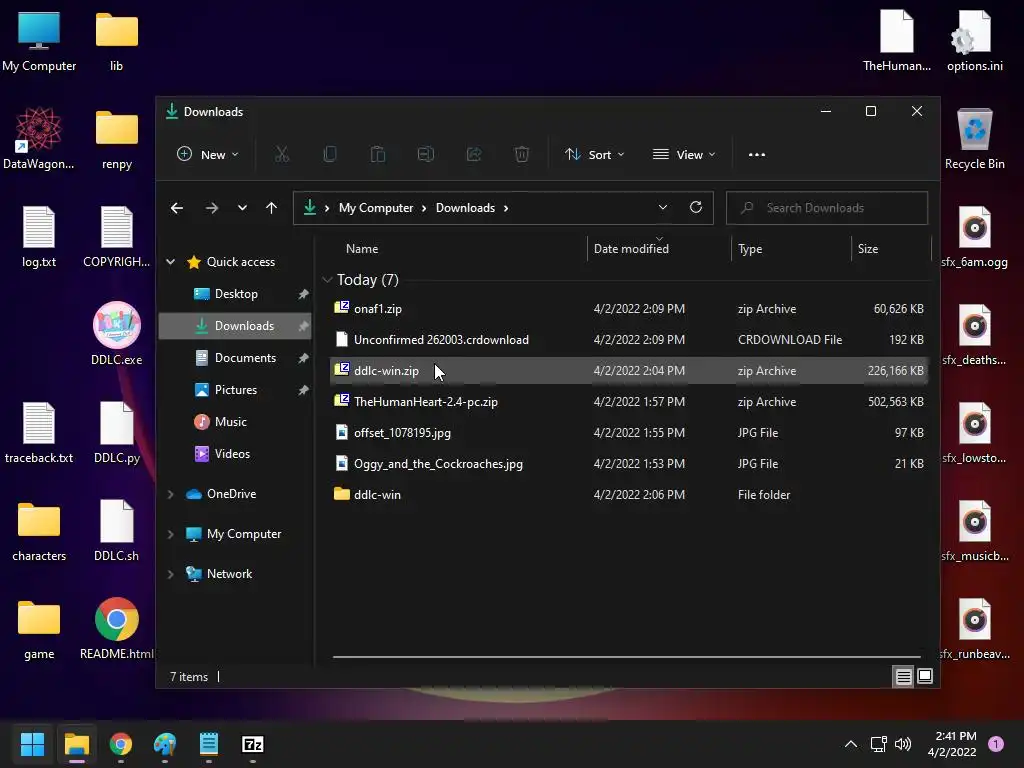This screenshot has height=768, width=1024.
Task: Open Desktop in the navigation pane
Action: click(x=236, y=294)
